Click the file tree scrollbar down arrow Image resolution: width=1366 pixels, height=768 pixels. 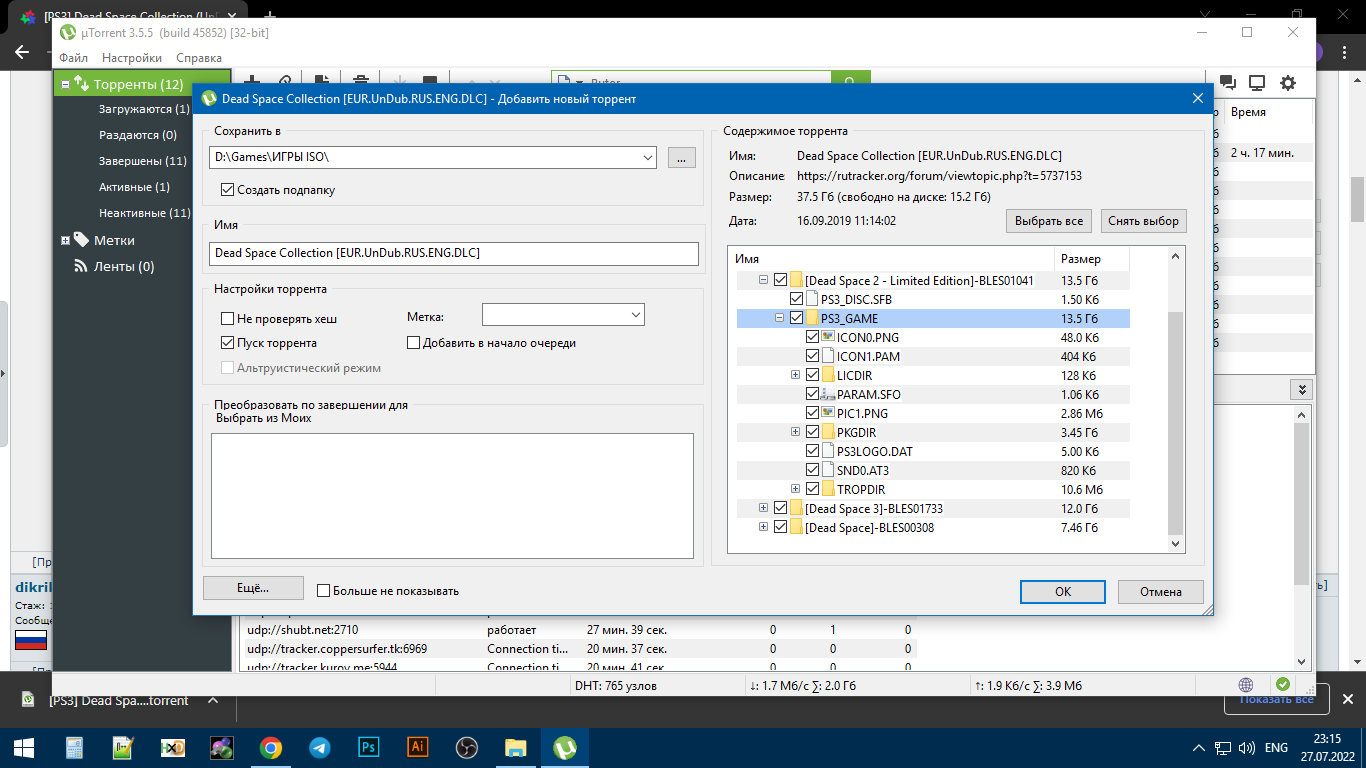point(1175,543)
